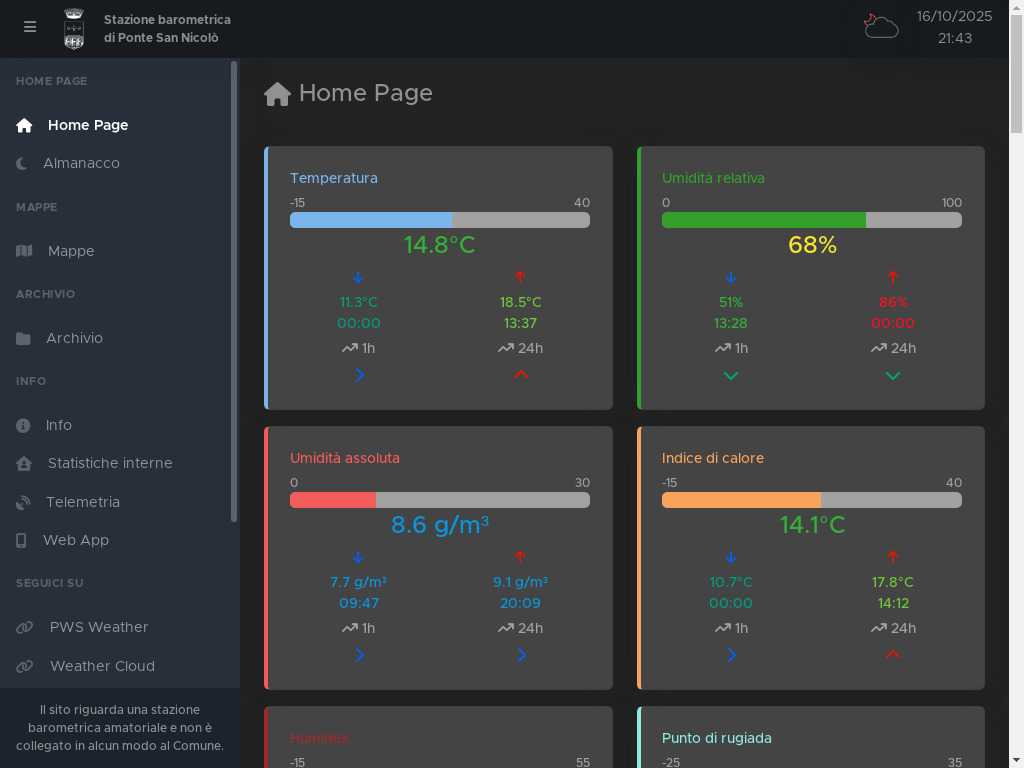Expand Umidità relativa 1h trend green chevron
Image resolution: width=1024 pixels, height=768 pixels.
[x=731, y=376]
